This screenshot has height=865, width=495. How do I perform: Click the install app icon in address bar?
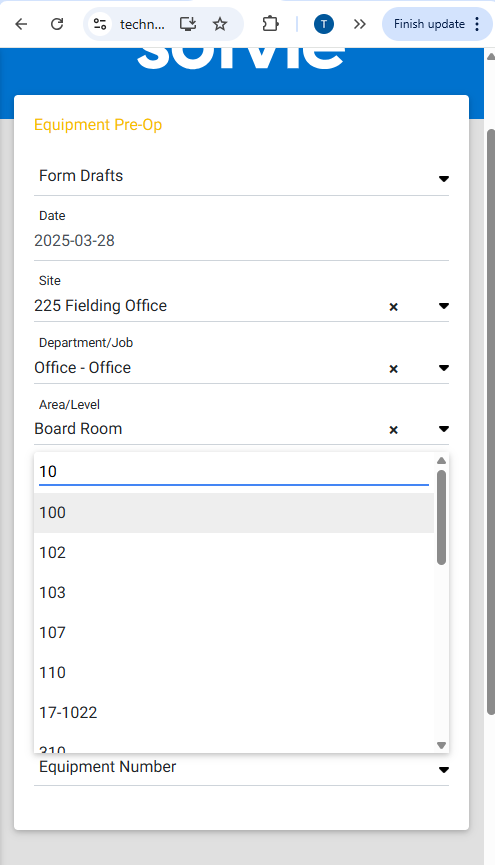point(188,24)
